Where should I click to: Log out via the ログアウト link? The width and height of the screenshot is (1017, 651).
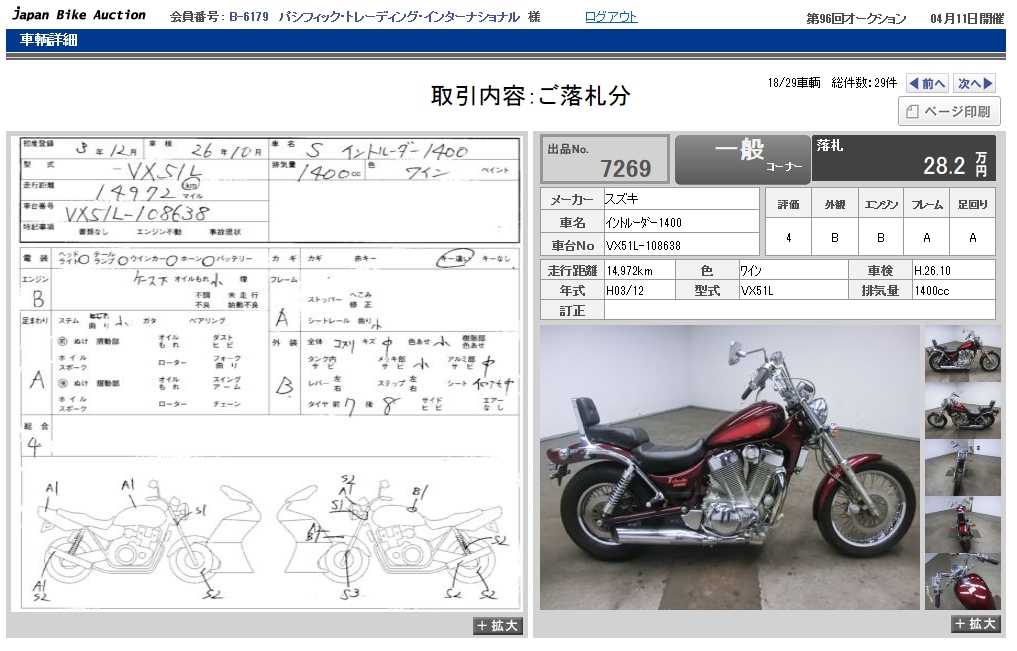(x=610, y=17)
